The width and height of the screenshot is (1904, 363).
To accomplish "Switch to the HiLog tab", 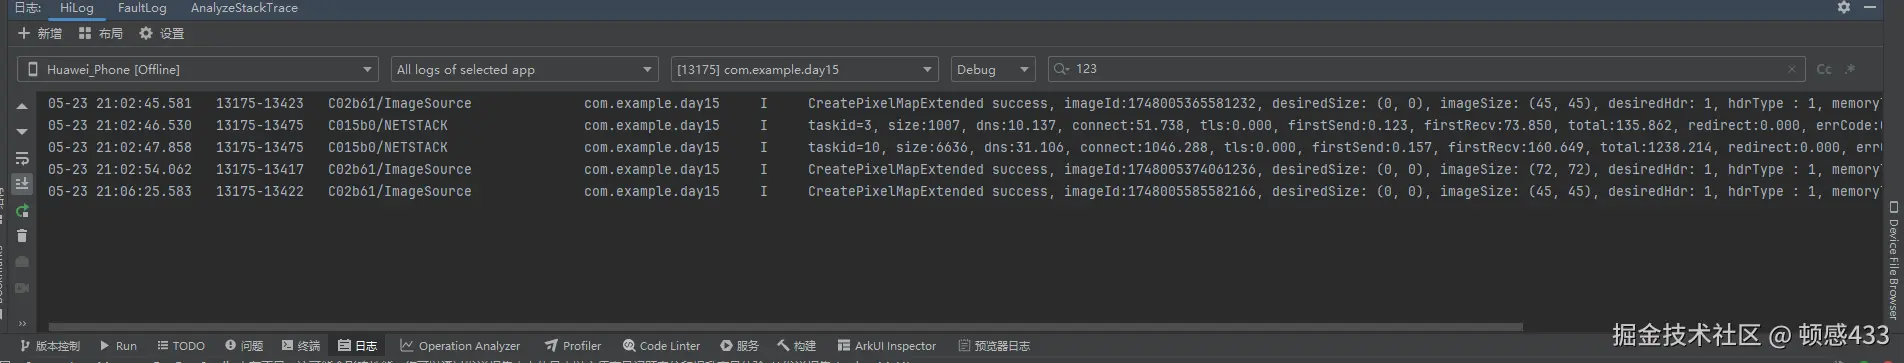I will coord(77,8).
